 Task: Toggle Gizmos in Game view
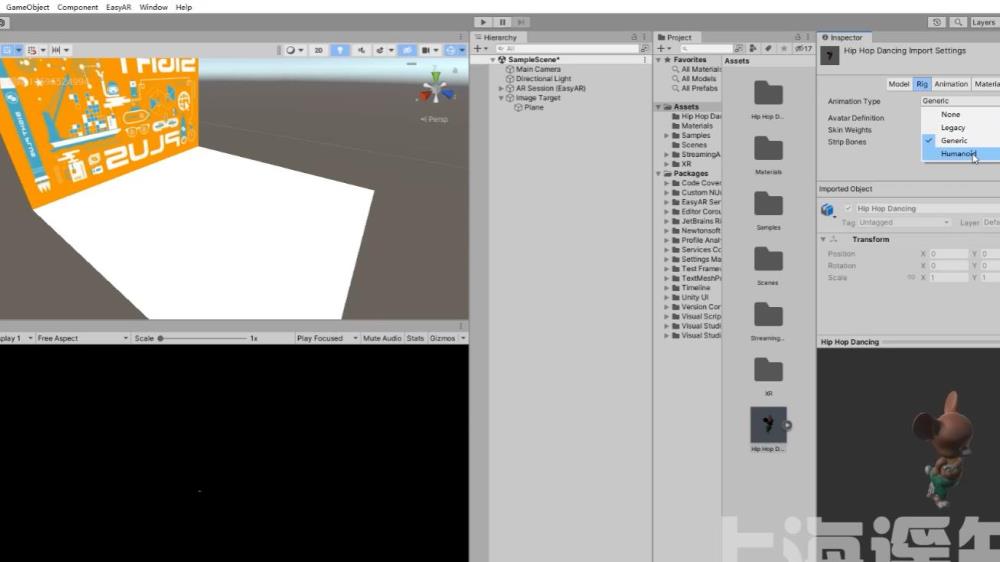point(442,338)
